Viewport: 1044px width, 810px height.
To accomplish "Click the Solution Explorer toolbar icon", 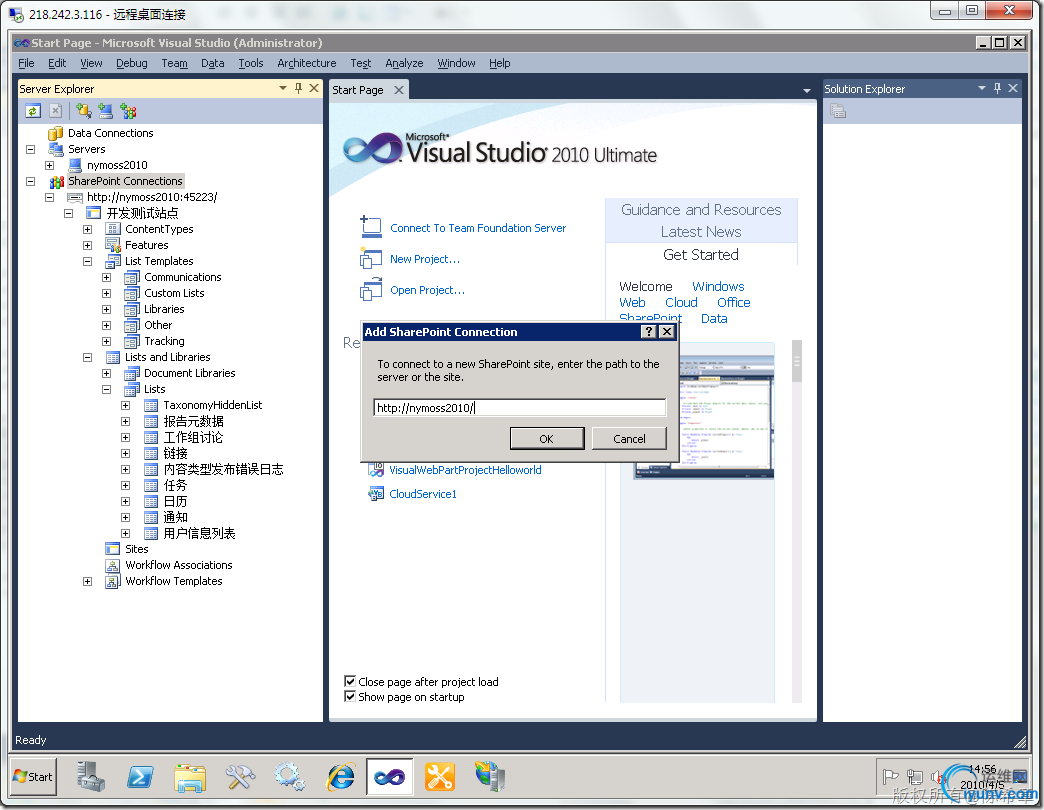I will pos(838,111).
